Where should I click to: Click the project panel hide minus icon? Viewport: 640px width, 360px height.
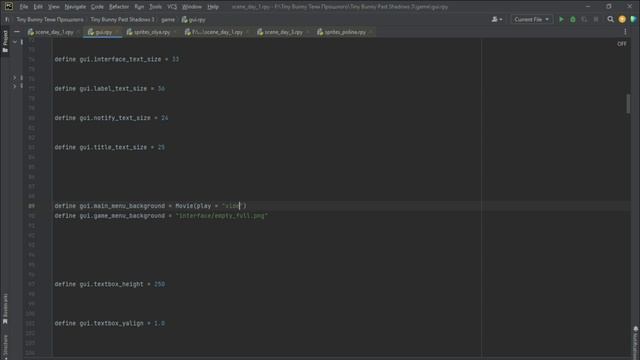[17, 32]
